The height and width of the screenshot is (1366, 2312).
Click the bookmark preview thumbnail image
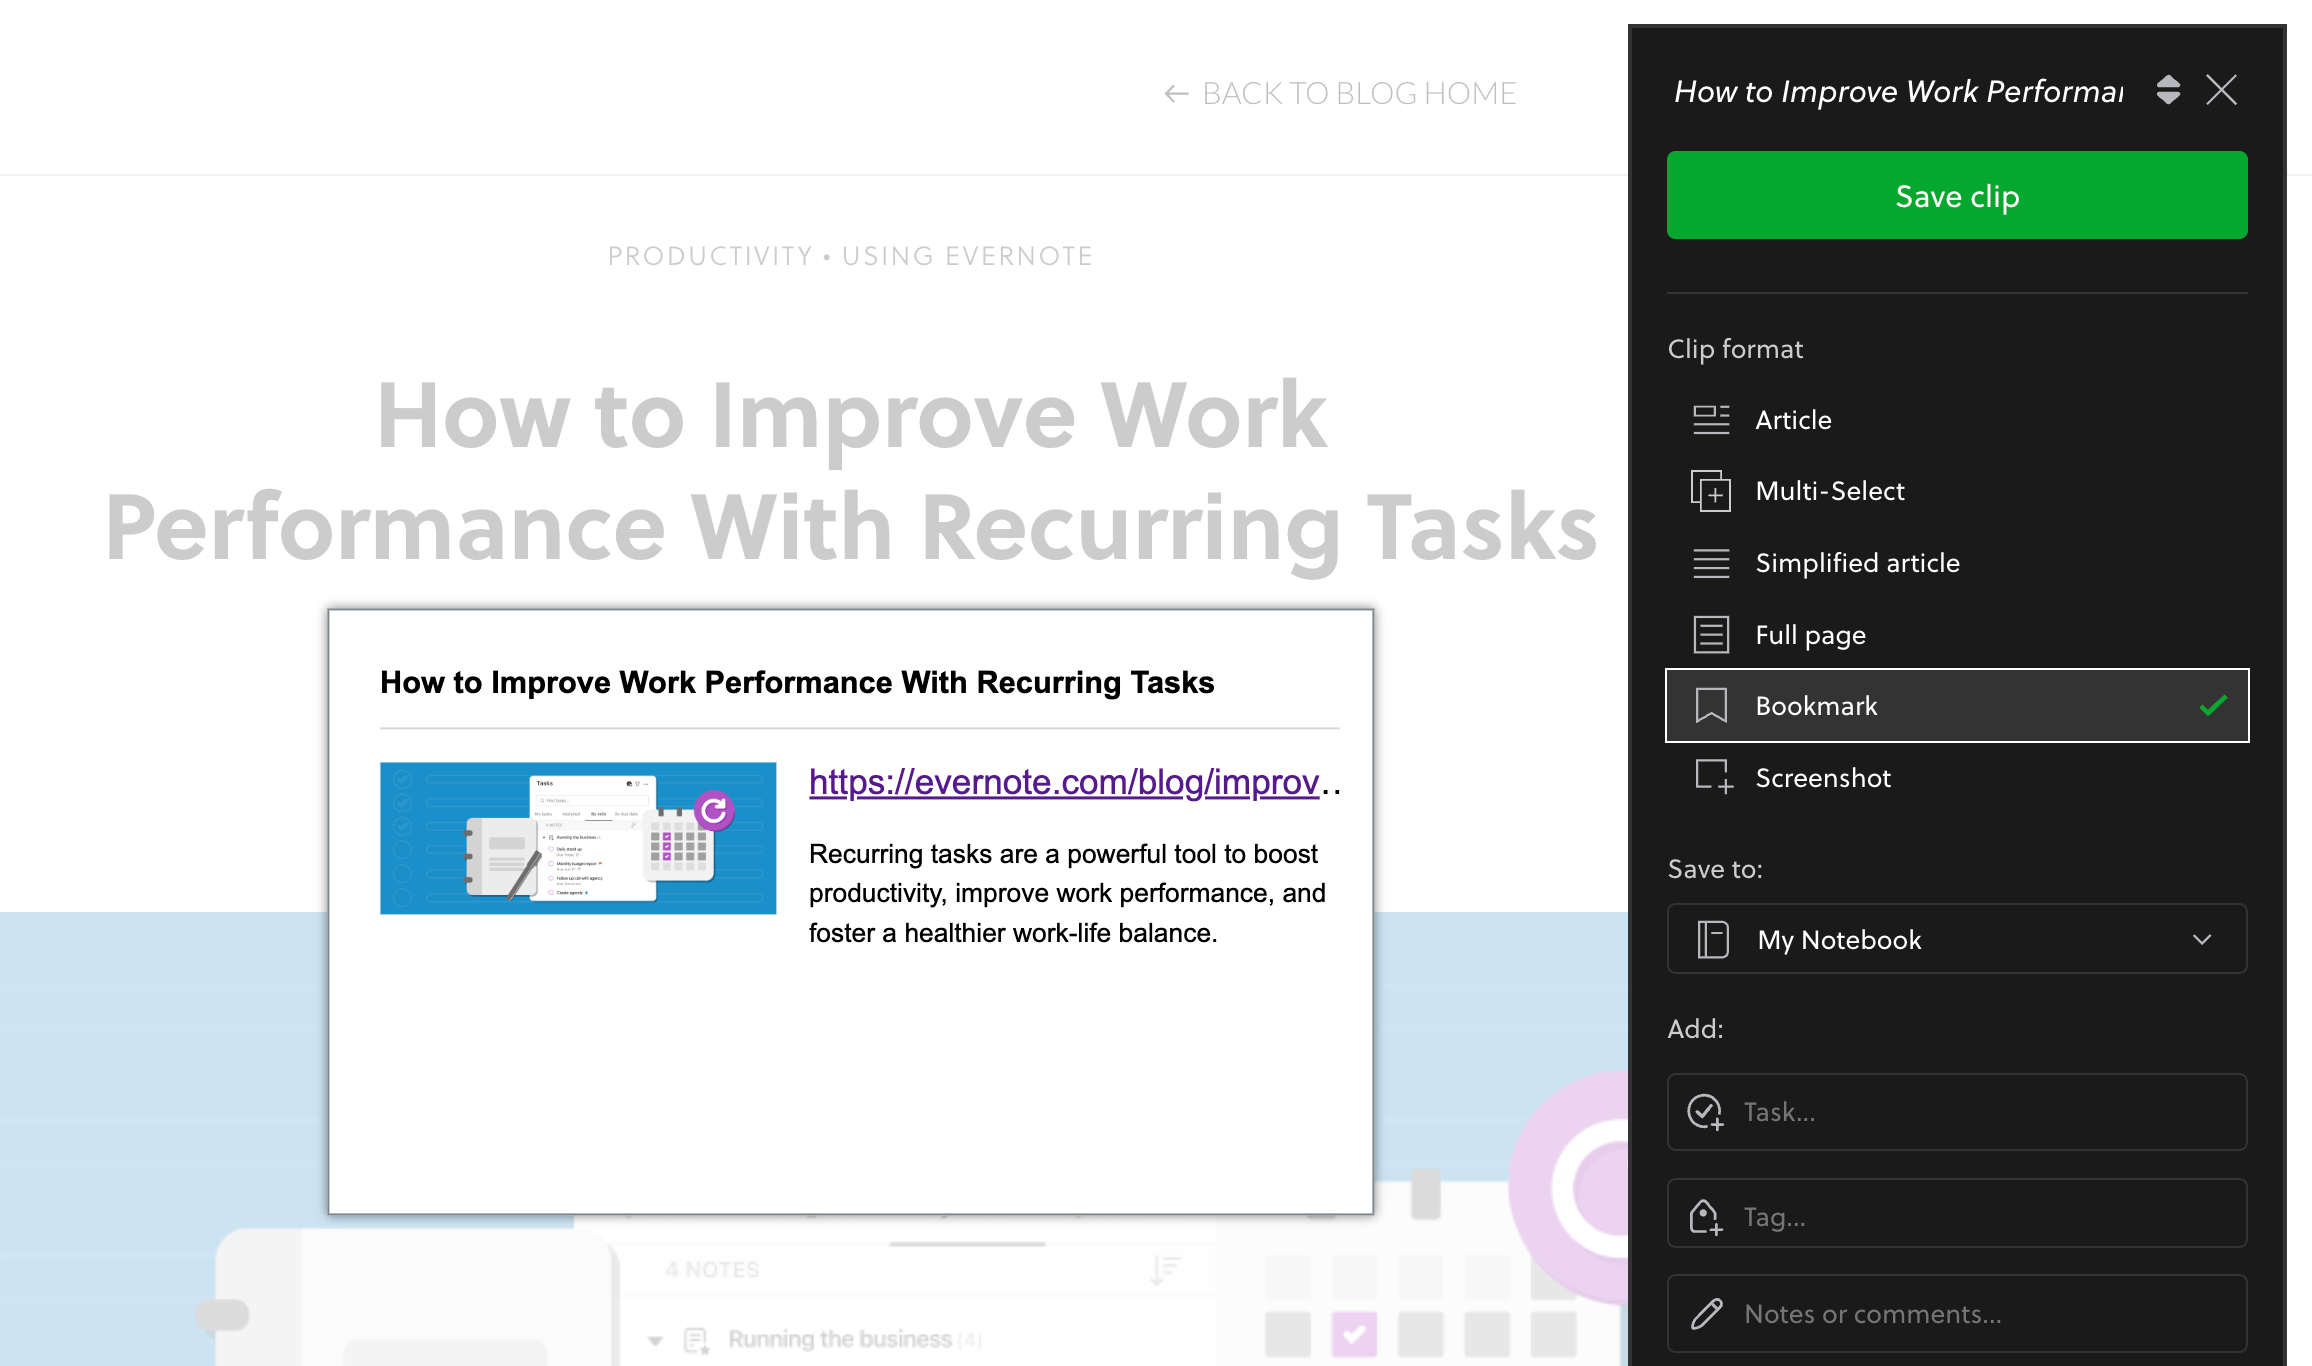coord(578,838)
